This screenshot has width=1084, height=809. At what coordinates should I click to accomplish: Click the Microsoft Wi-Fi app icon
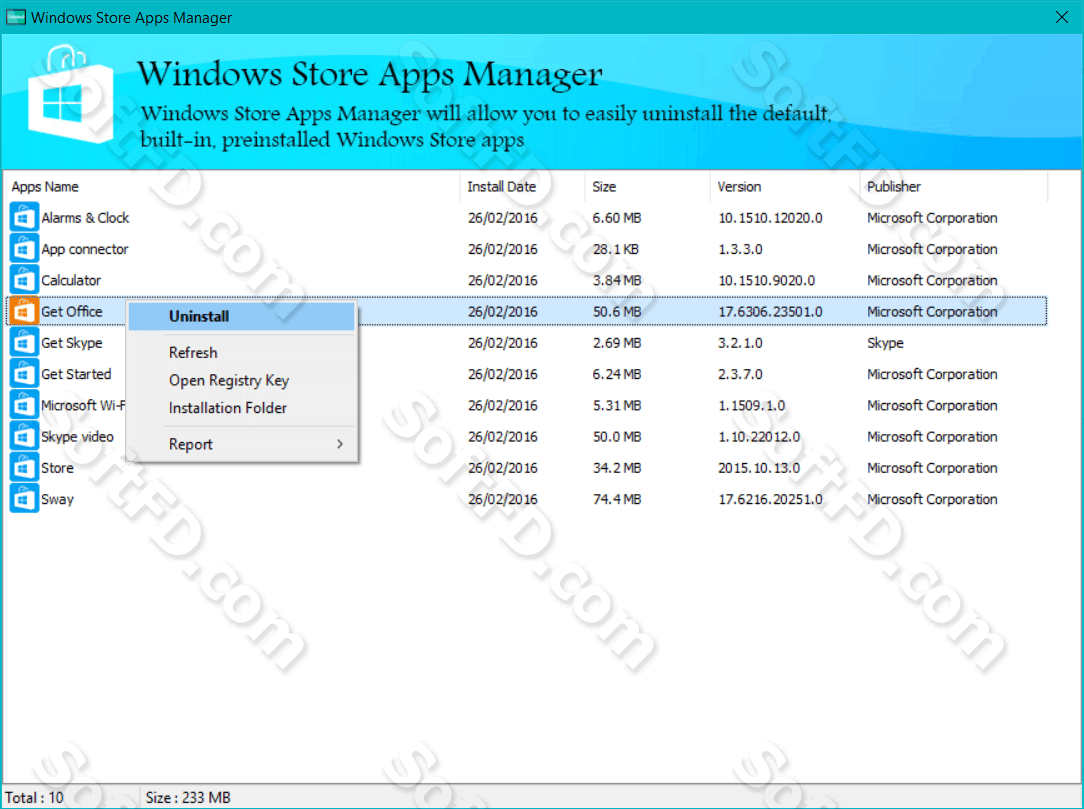point(24,404)
